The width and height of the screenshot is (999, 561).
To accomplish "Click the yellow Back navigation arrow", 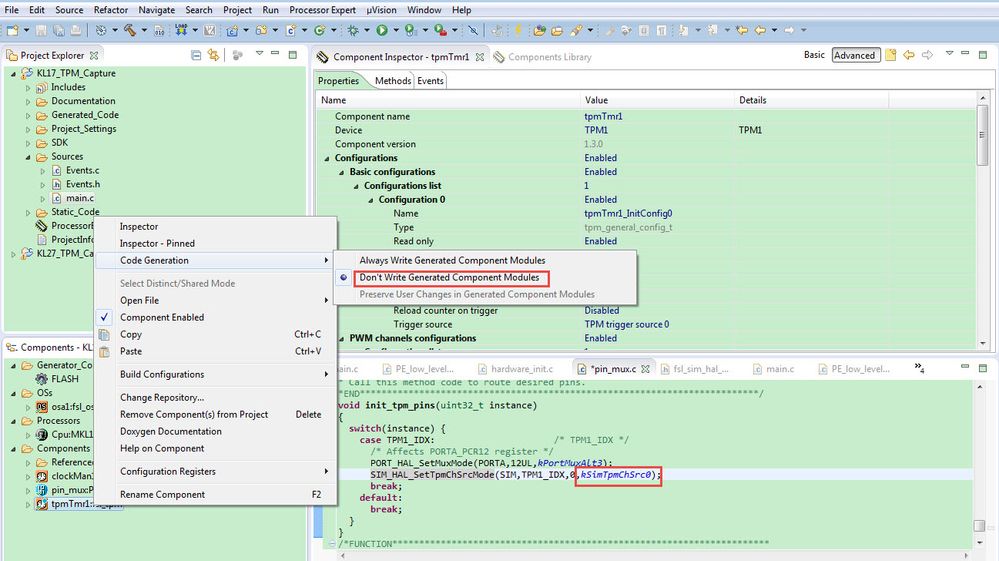I will 760,30.
